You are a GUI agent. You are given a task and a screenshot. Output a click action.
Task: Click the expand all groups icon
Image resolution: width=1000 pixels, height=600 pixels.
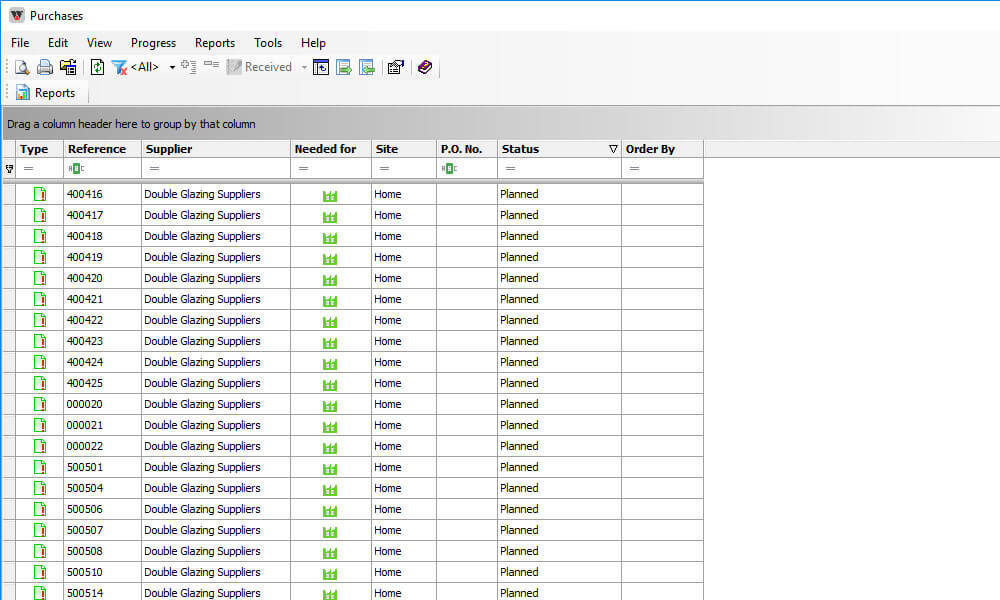(x=189, y=67)
